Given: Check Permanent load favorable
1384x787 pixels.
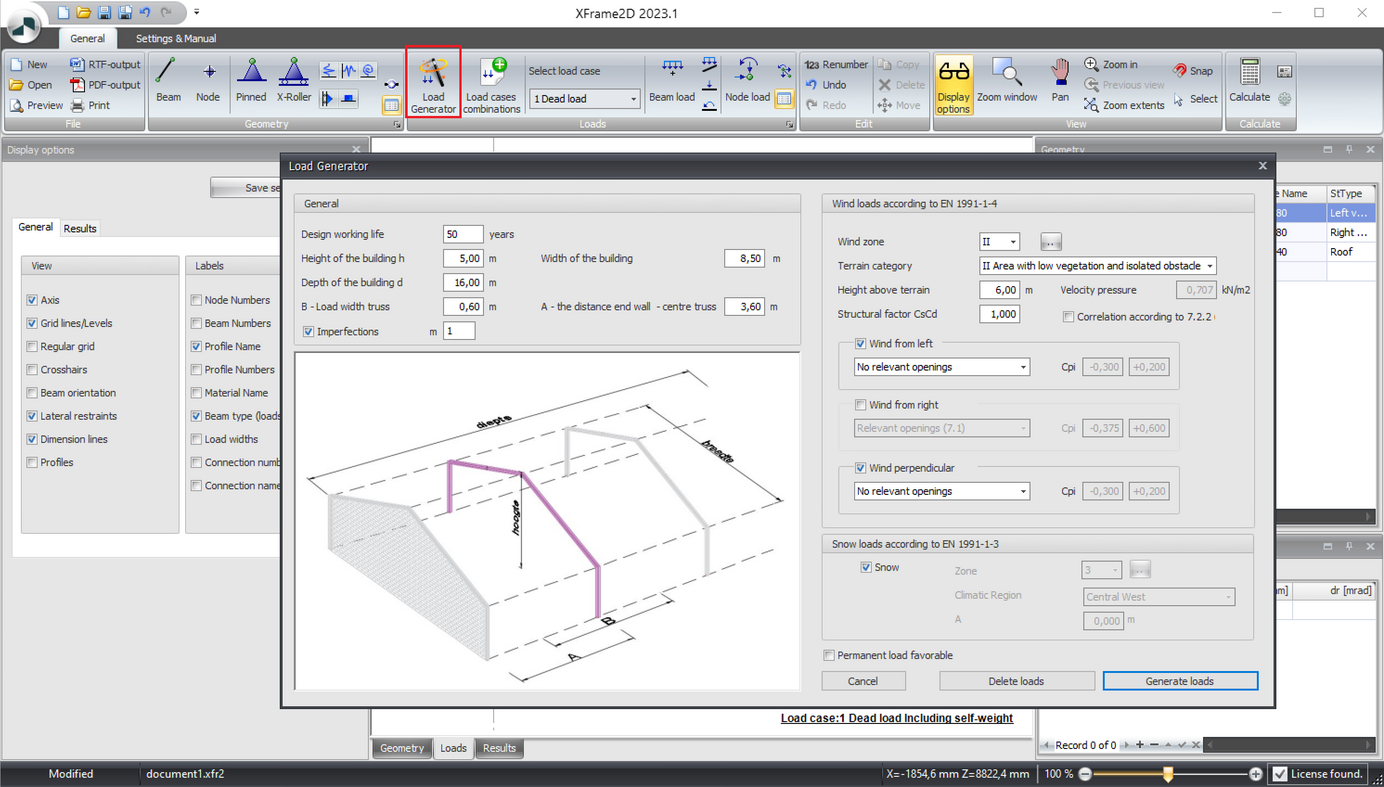Looking at the screenshot, I should pyautogui.click(x=829, y=655).
